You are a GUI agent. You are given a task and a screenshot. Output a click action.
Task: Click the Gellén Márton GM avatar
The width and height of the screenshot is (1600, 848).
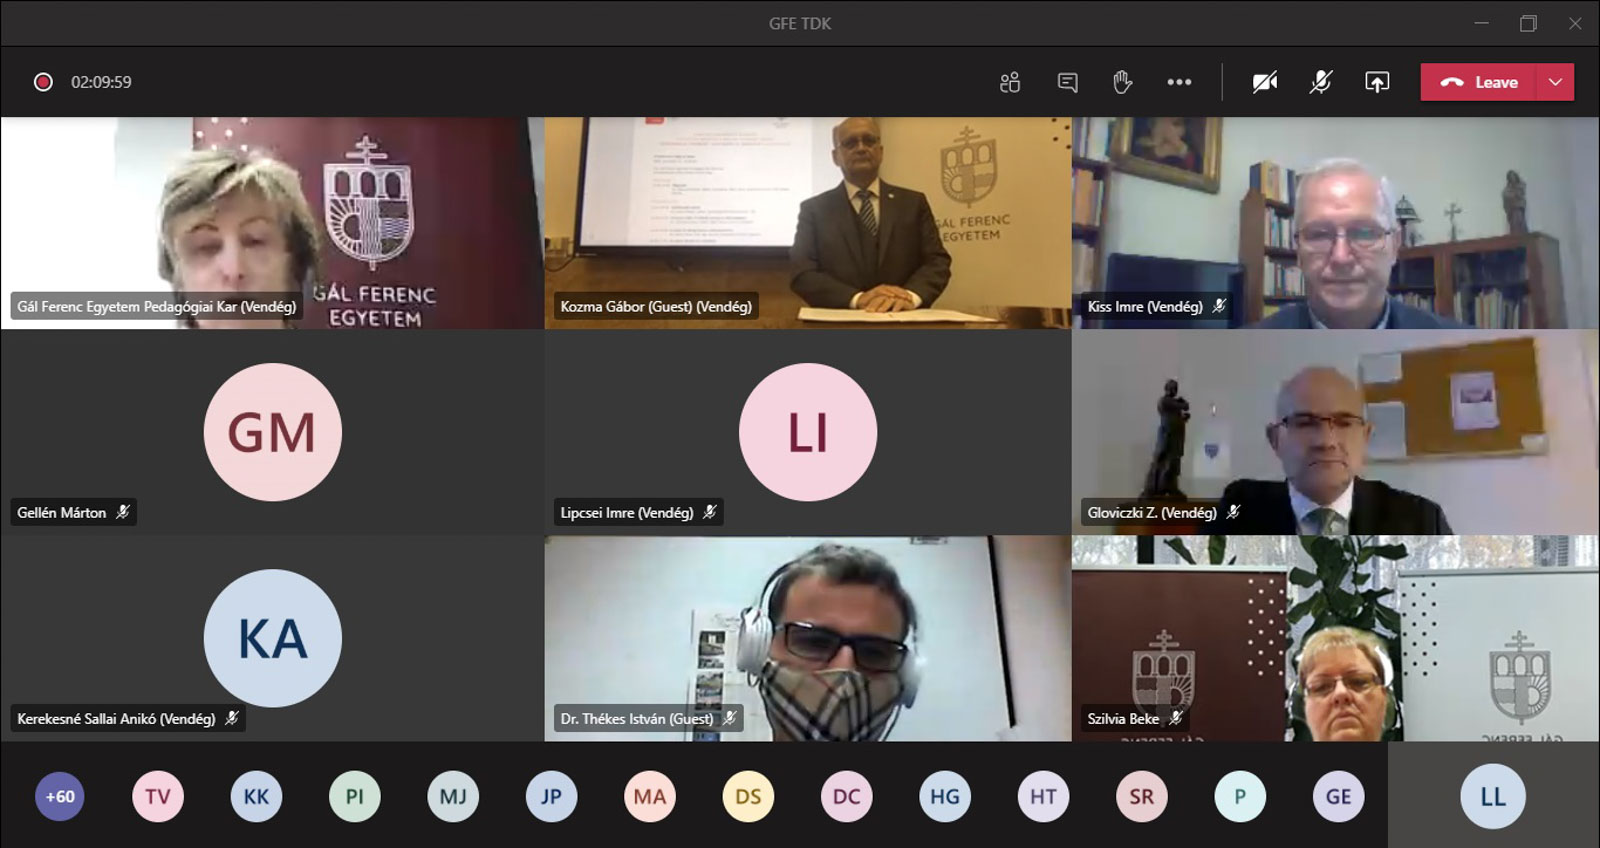(272, 432)
